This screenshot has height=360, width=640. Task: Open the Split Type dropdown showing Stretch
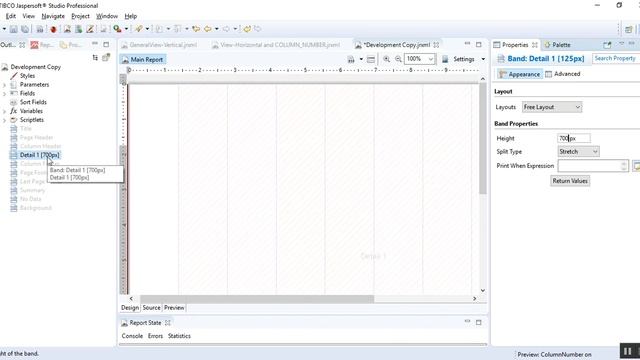[x=578, y=151]
